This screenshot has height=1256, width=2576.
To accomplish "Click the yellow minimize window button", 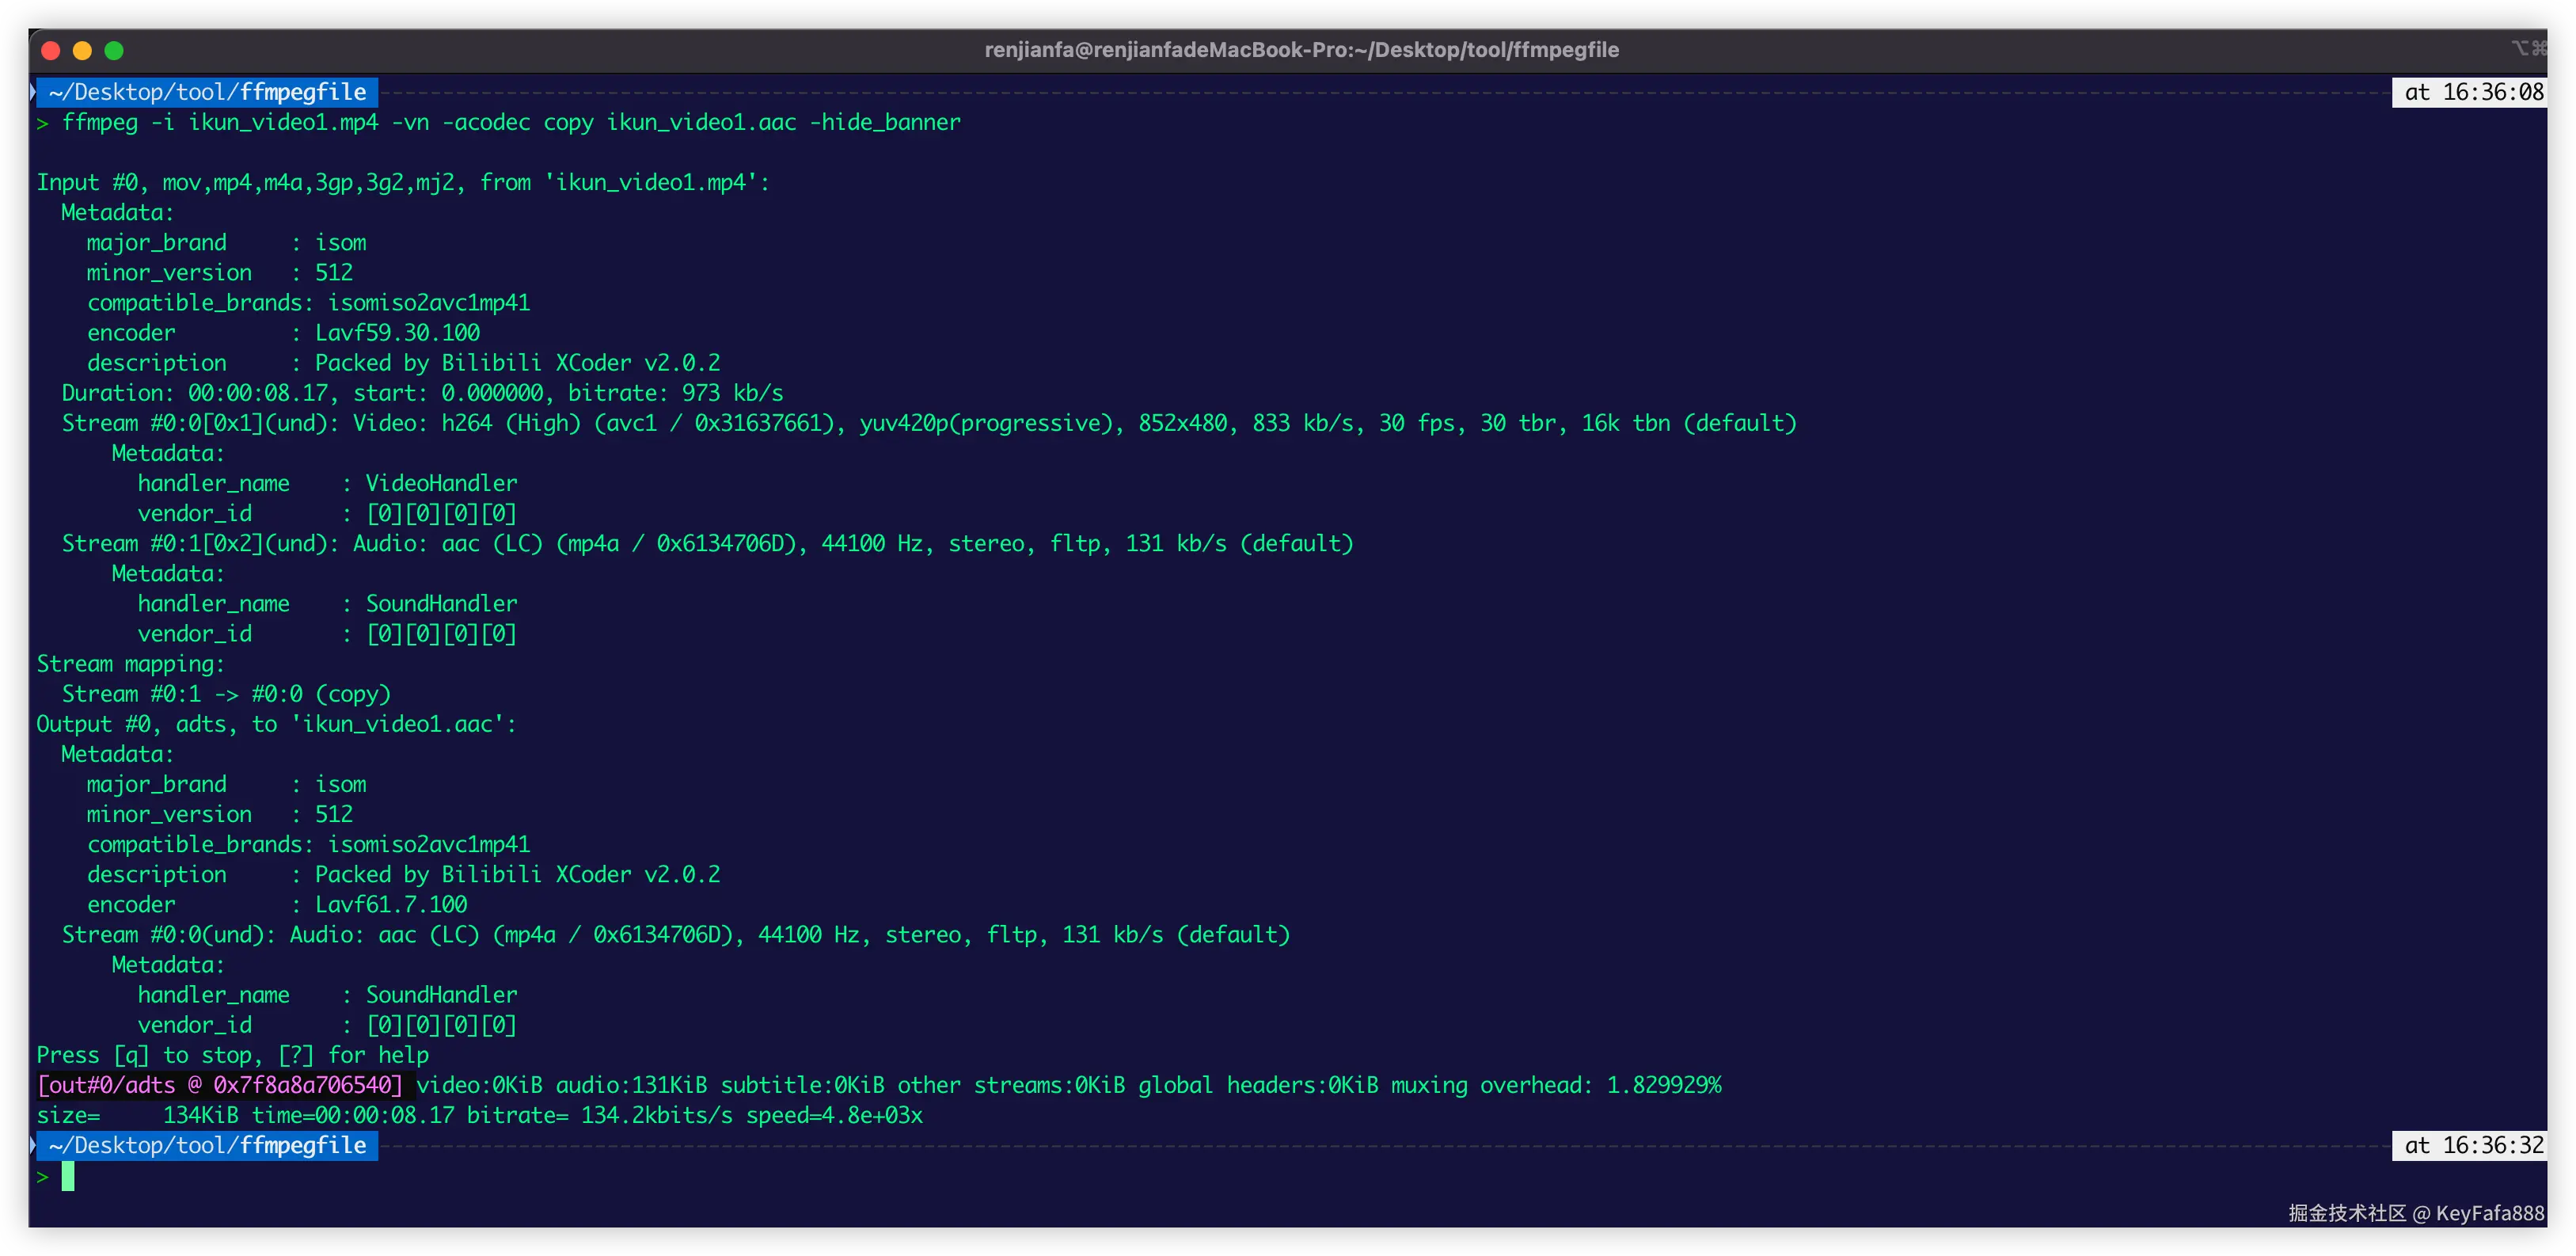I will click(x=83, y=50).
